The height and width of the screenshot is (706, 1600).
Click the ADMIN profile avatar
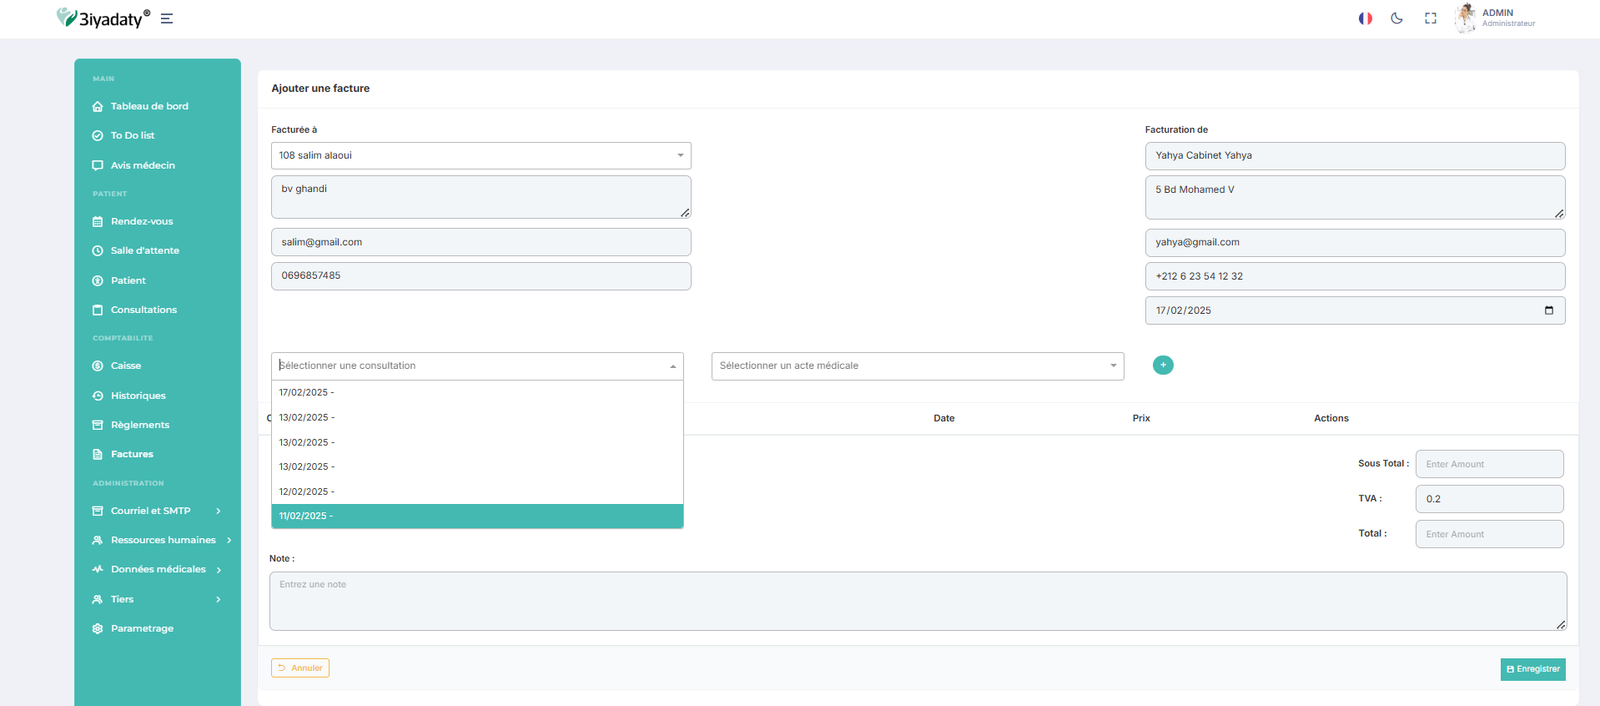coord(1465,17)
